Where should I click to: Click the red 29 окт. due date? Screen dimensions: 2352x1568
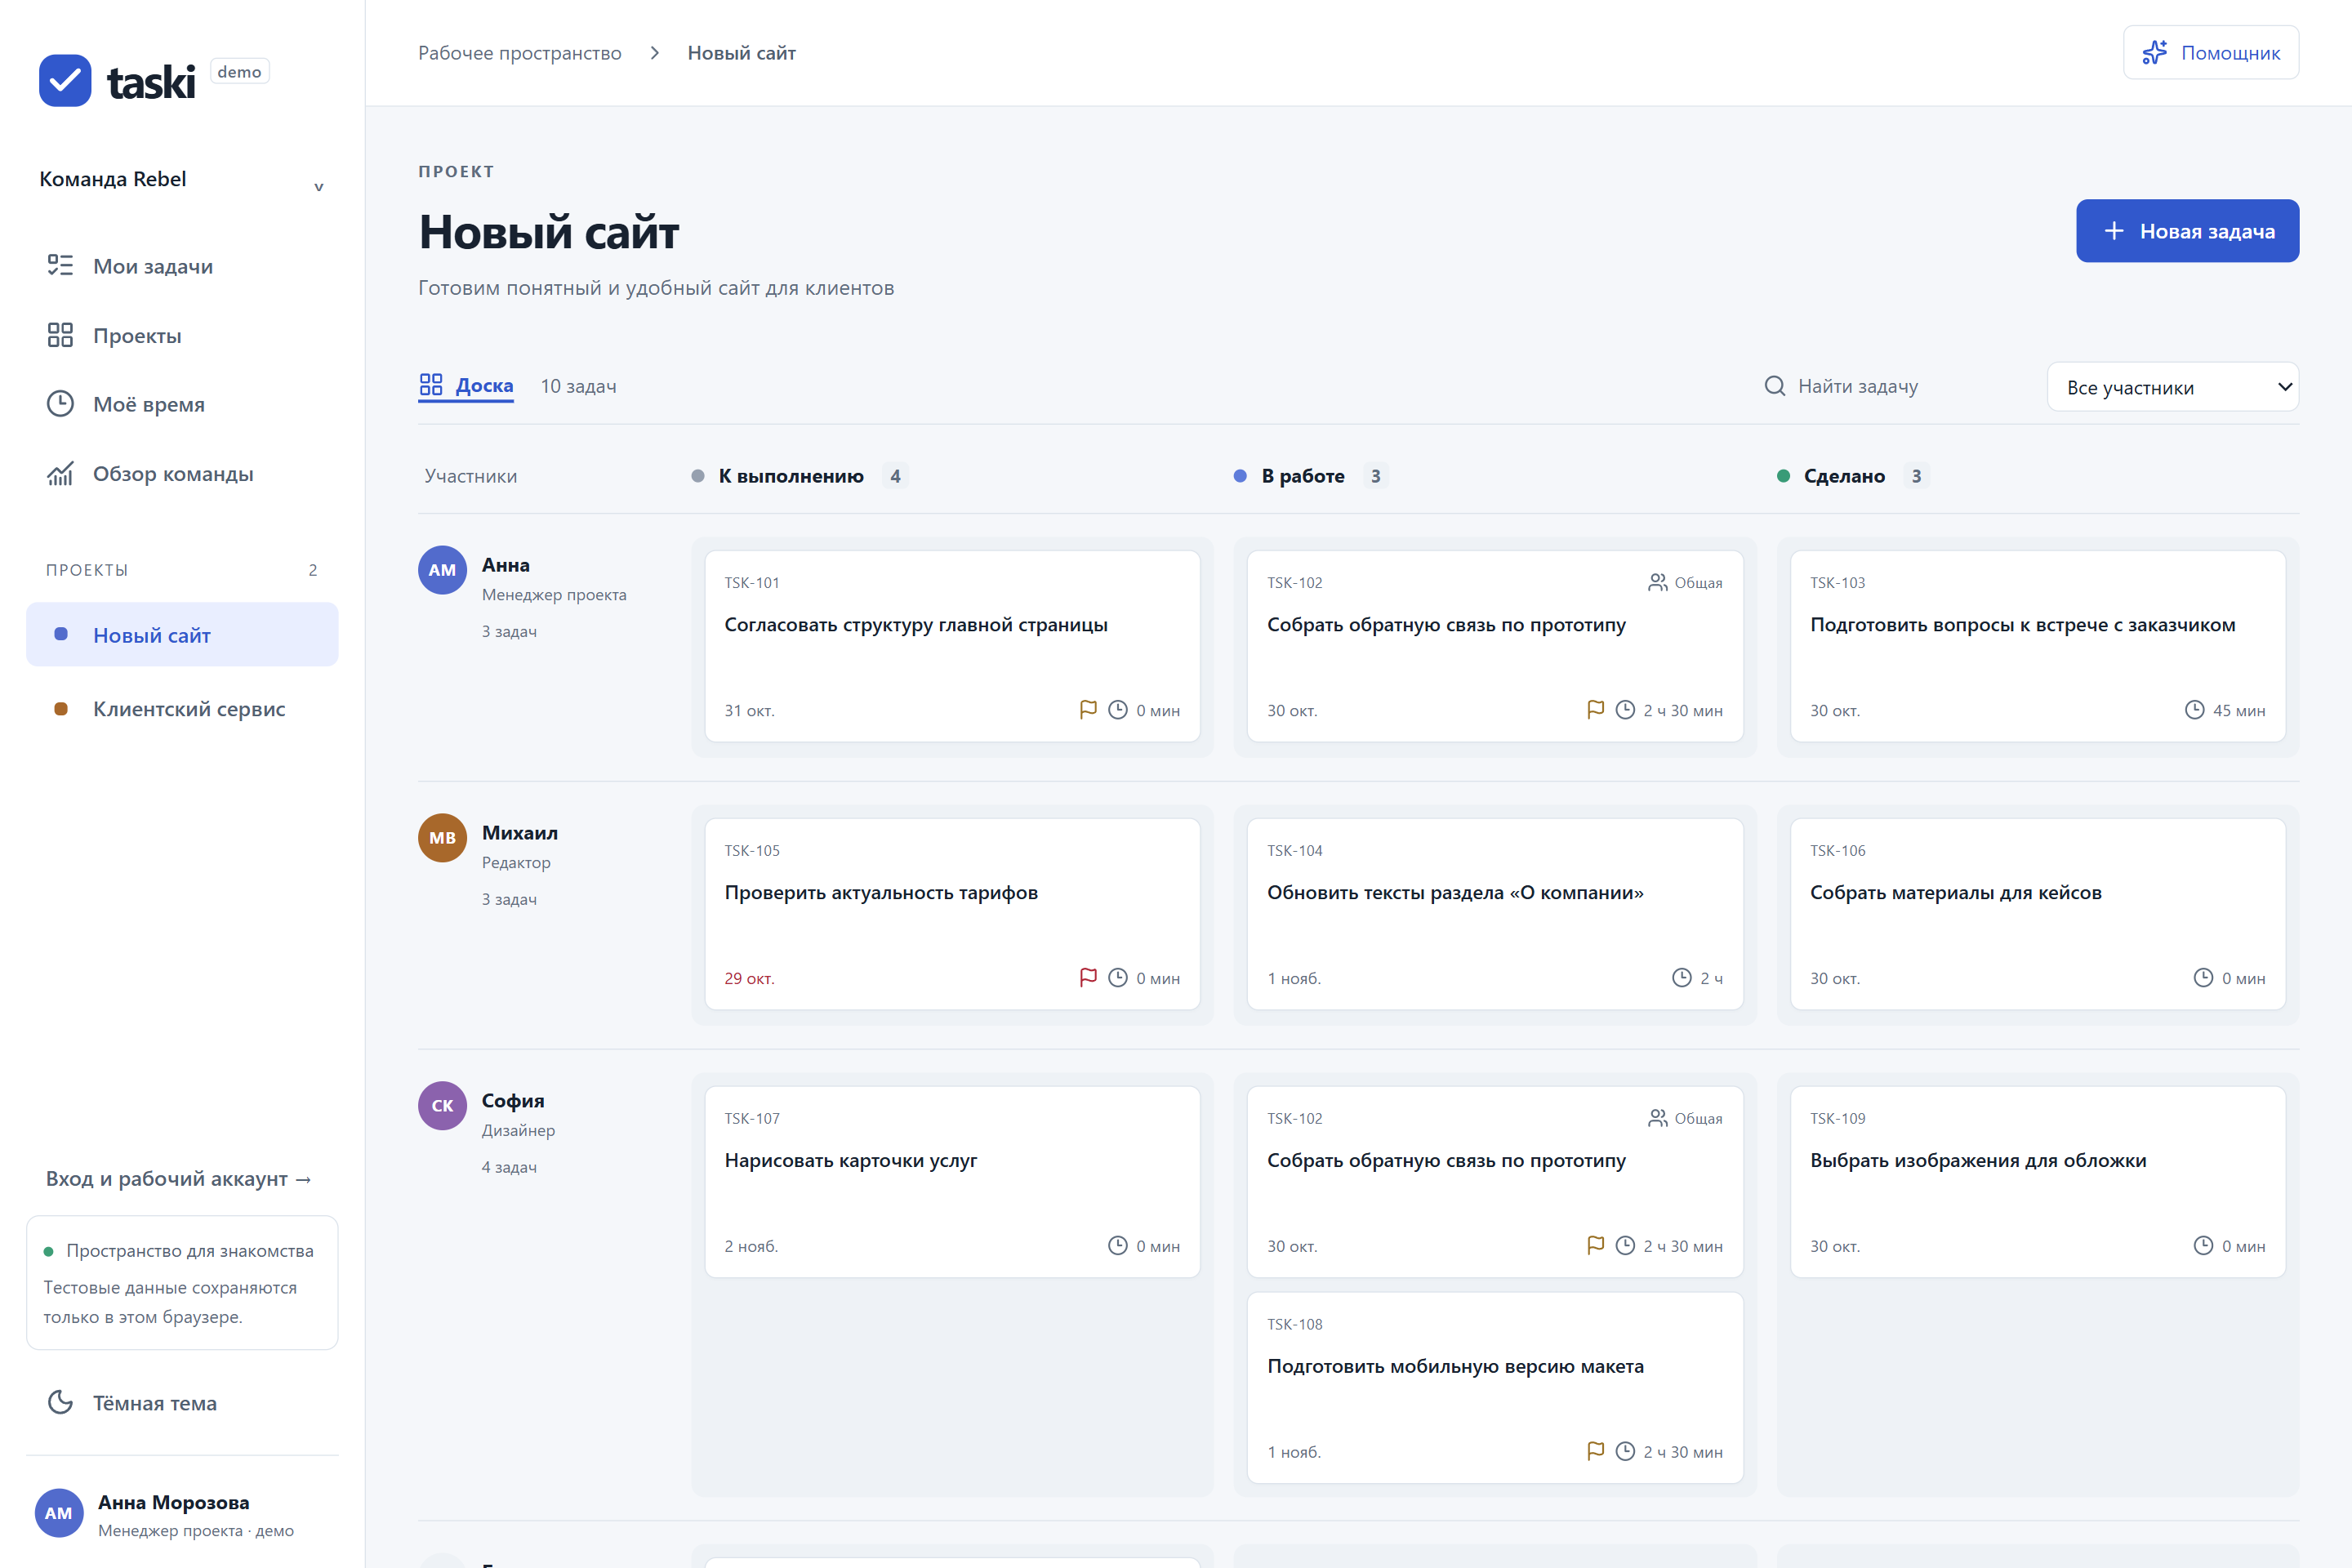tap(749, 979)
